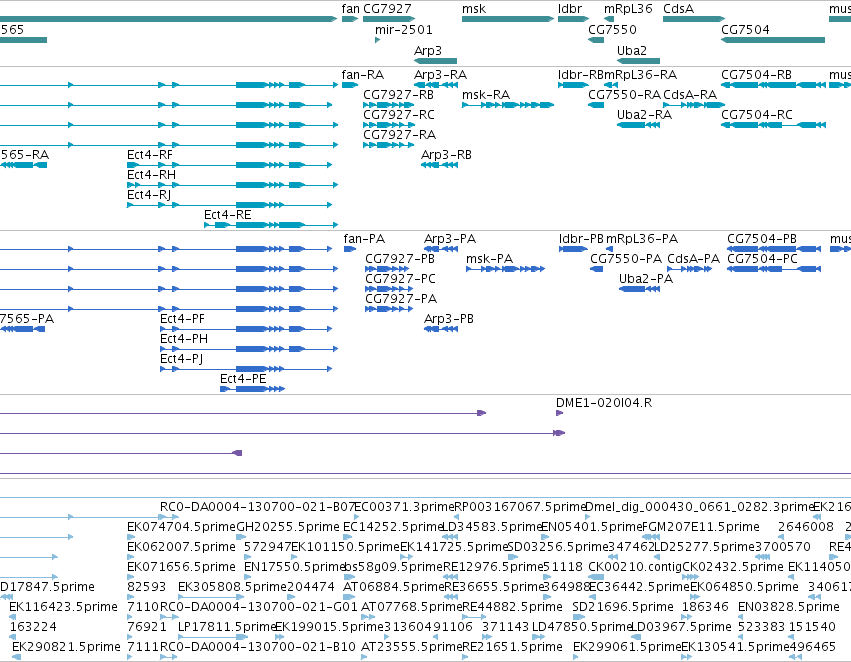Click the Uba2-RA transcript label
This screenshot has width=851, height=662.
pyautogui.click(x=644, y=114)
